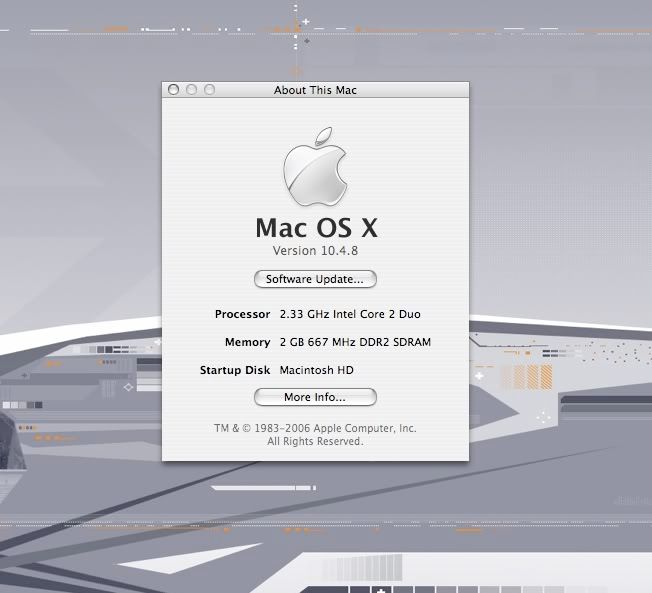The image size is (652, 593).
Task: Close the About This Mac window
Action: coord(174,90)
